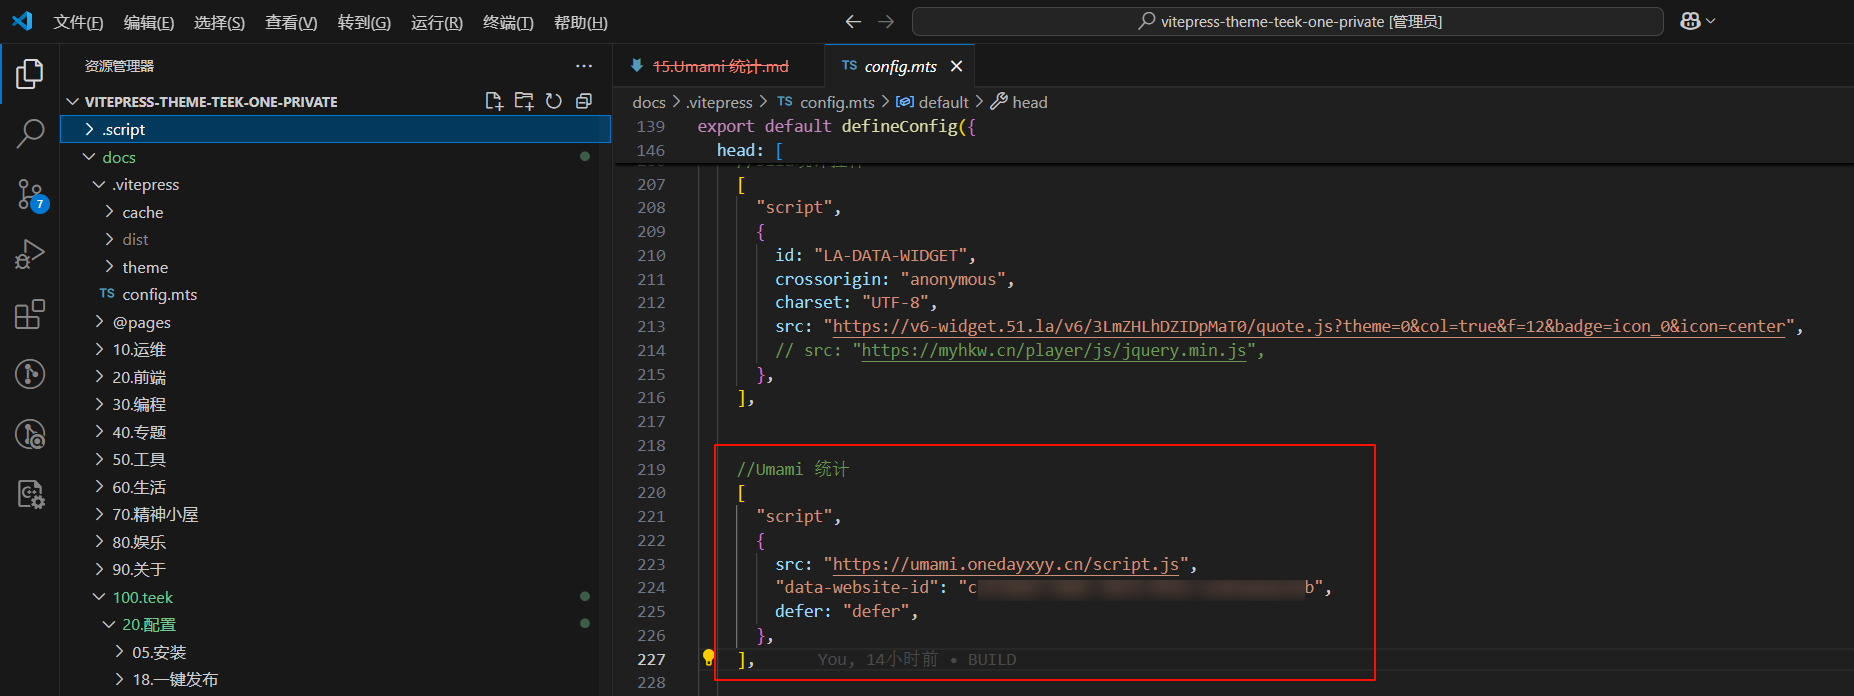Expand the 05.安装 folder
The height and width of the screenshot is (696, 1854).
[335, 652]
